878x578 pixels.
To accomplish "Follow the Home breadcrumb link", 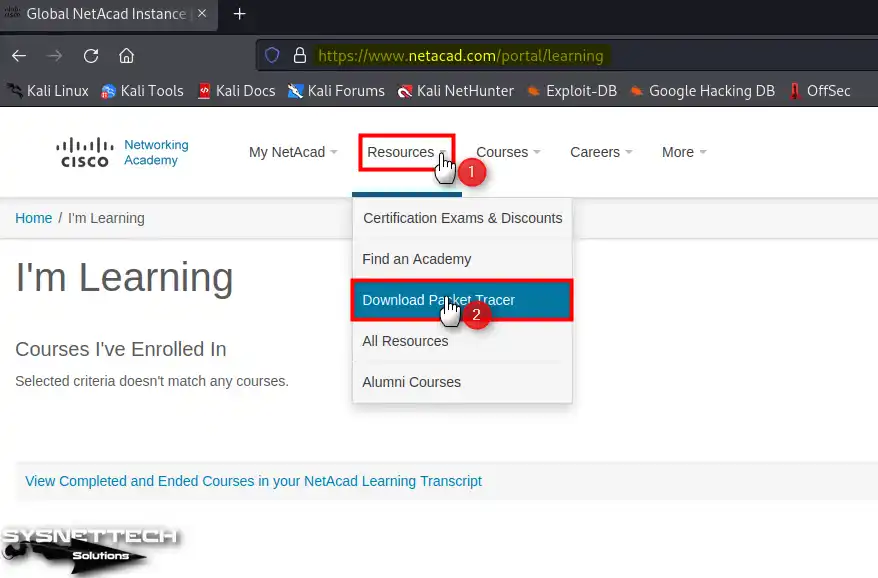I will [x=34, y=218].
